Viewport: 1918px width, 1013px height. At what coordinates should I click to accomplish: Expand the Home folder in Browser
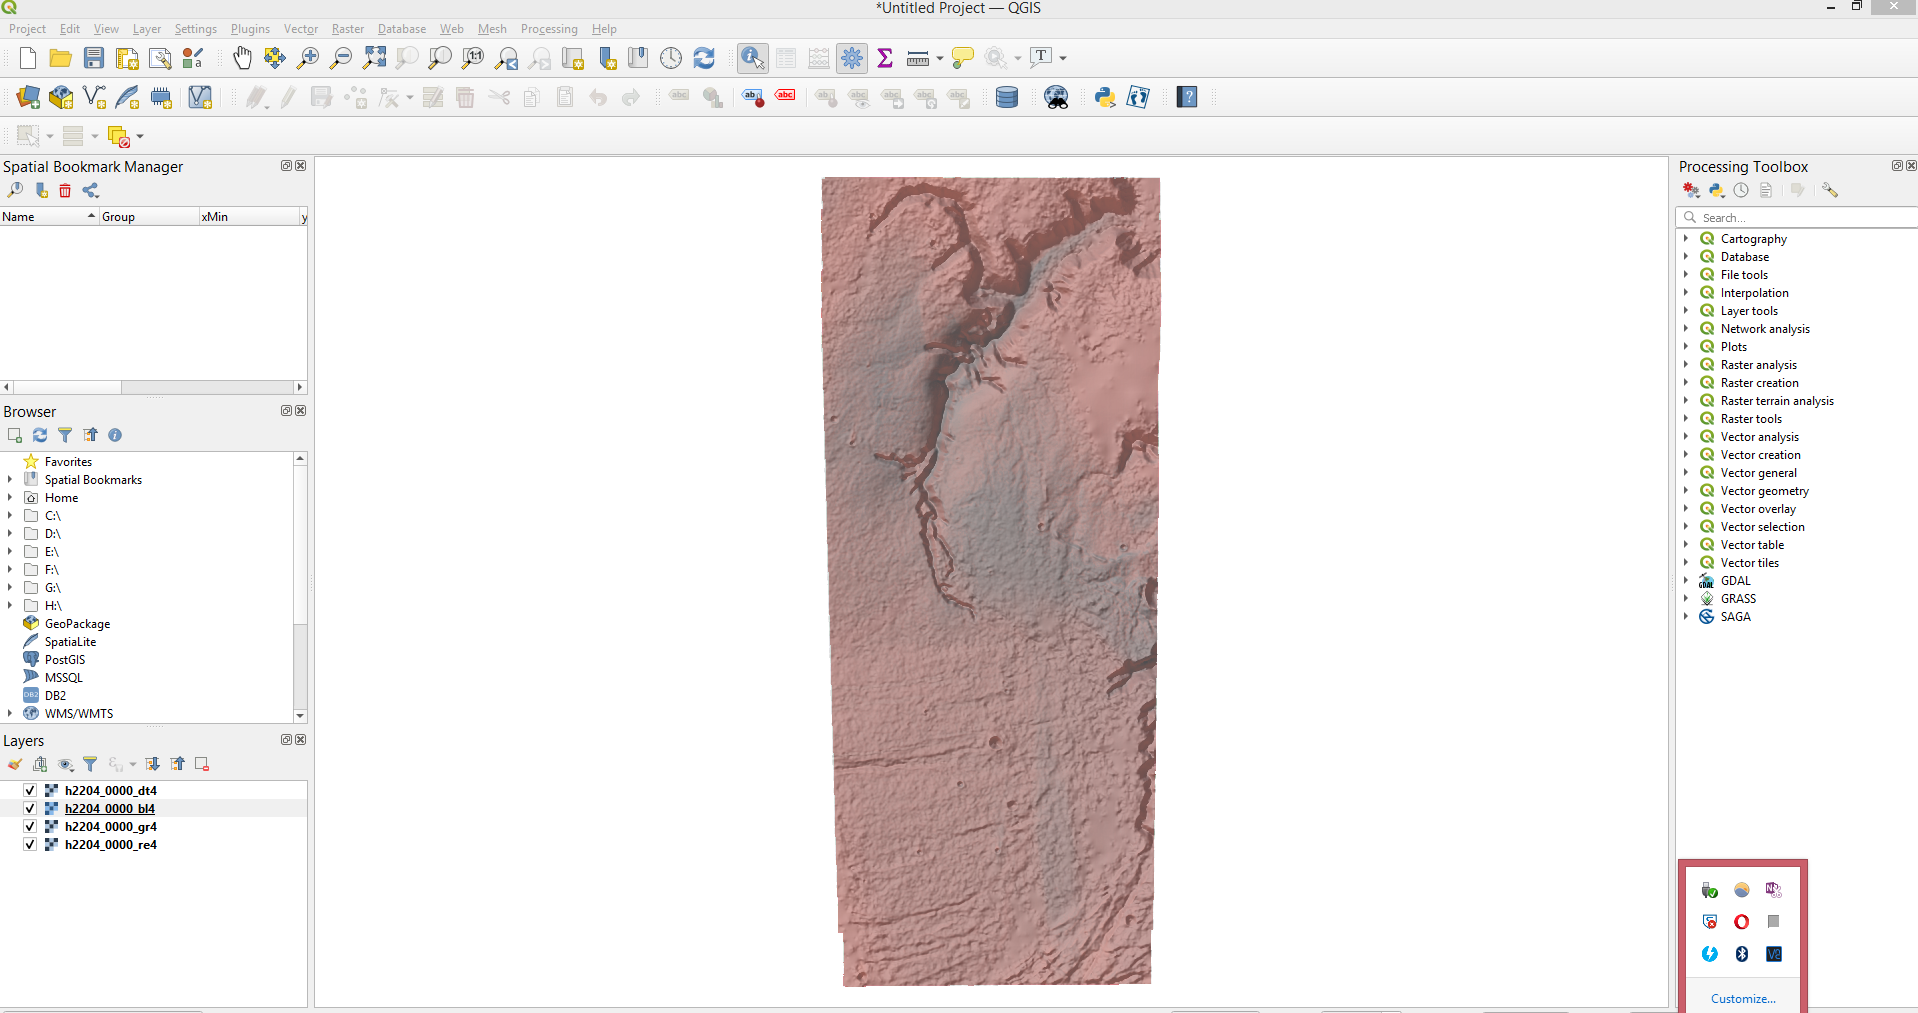coord(10,497)
